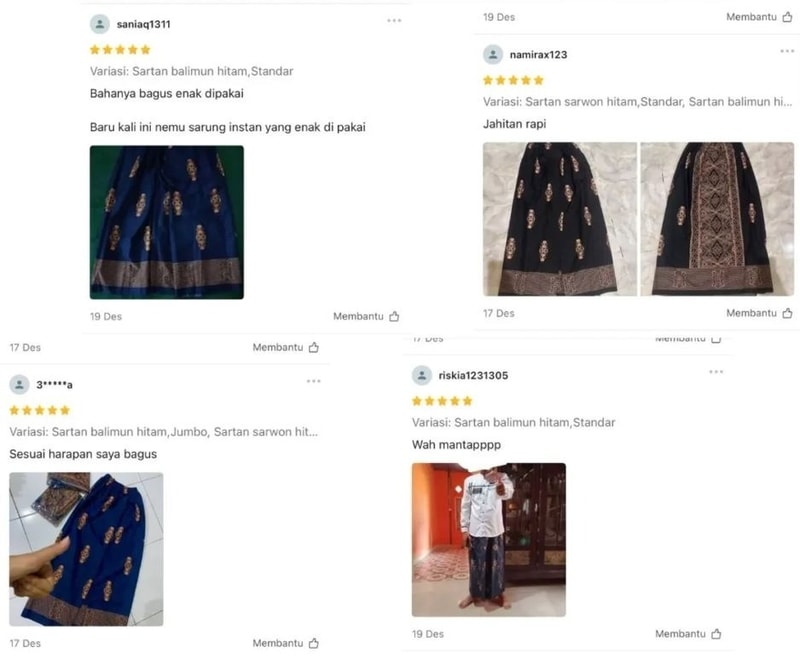
Task: Click saniaq1311's profile avatar
Action: (100, 24)
